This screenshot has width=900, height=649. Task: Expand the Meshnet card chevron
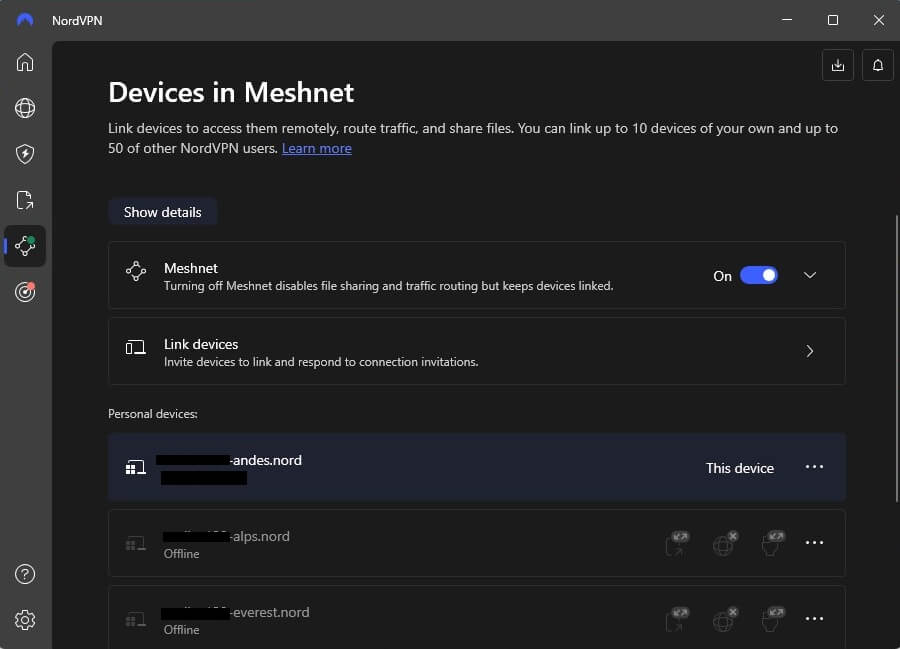point(810,275)
